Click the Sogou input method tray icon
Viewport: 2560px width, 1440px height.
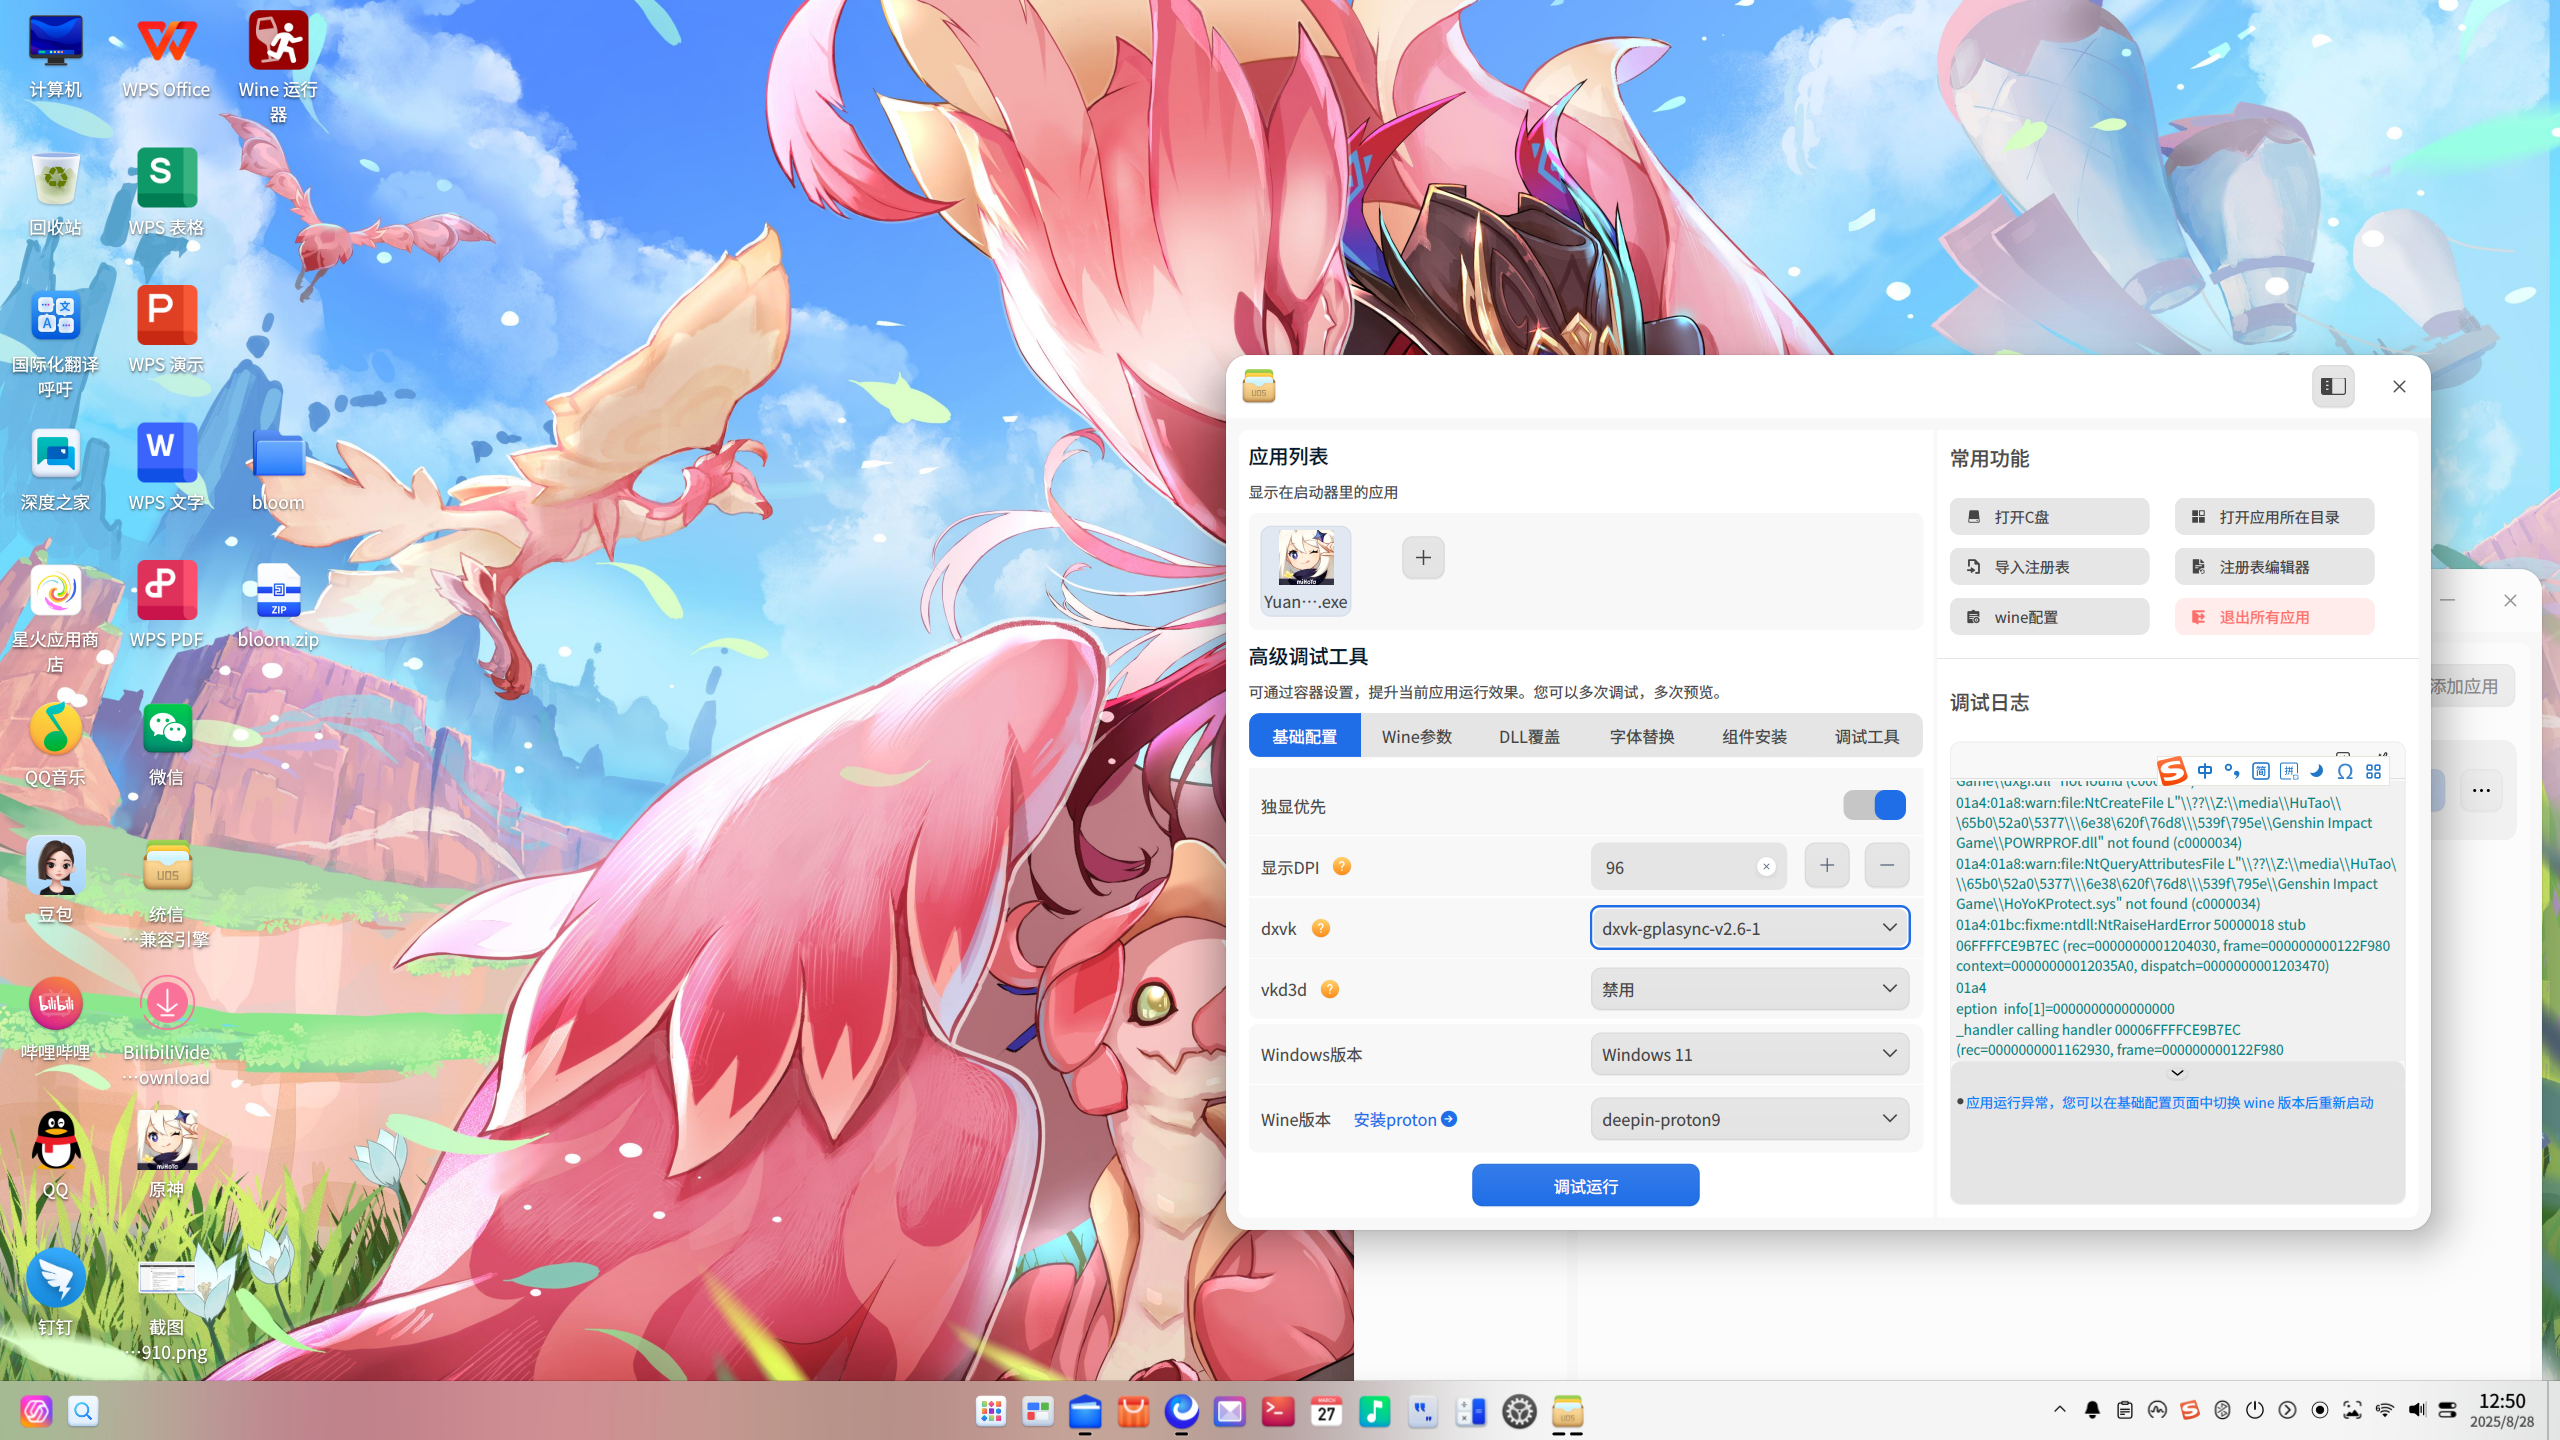[x=2190, y=1410]
